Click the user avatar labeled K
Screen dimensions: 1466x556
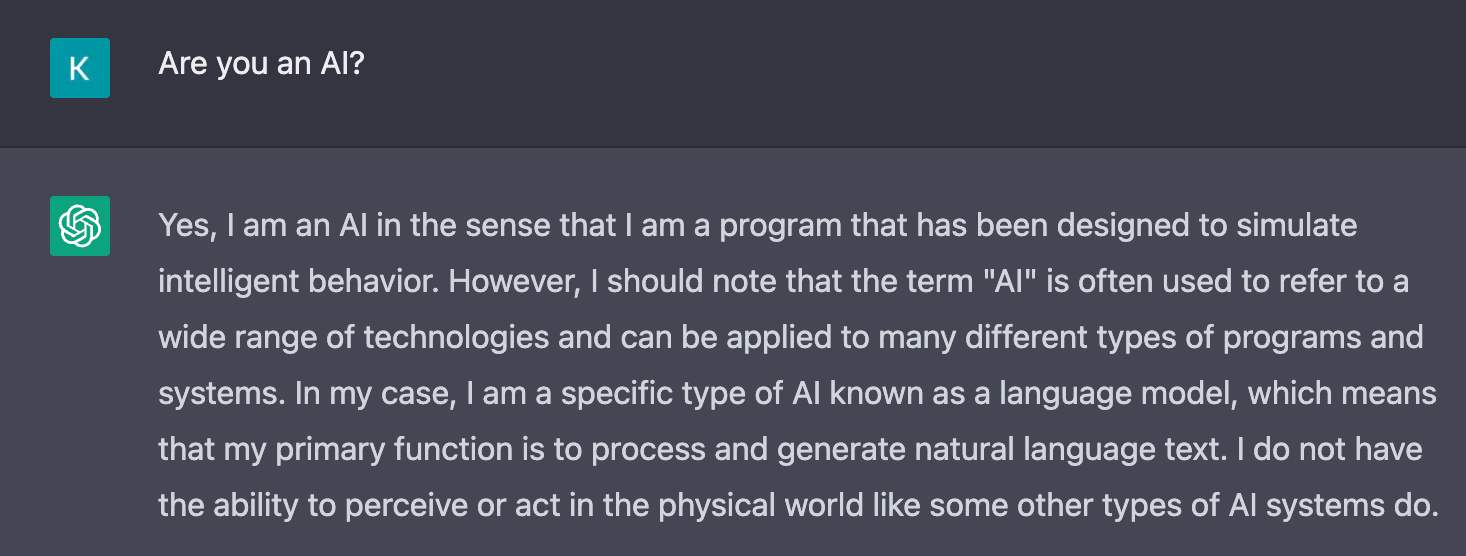point(80,68)
